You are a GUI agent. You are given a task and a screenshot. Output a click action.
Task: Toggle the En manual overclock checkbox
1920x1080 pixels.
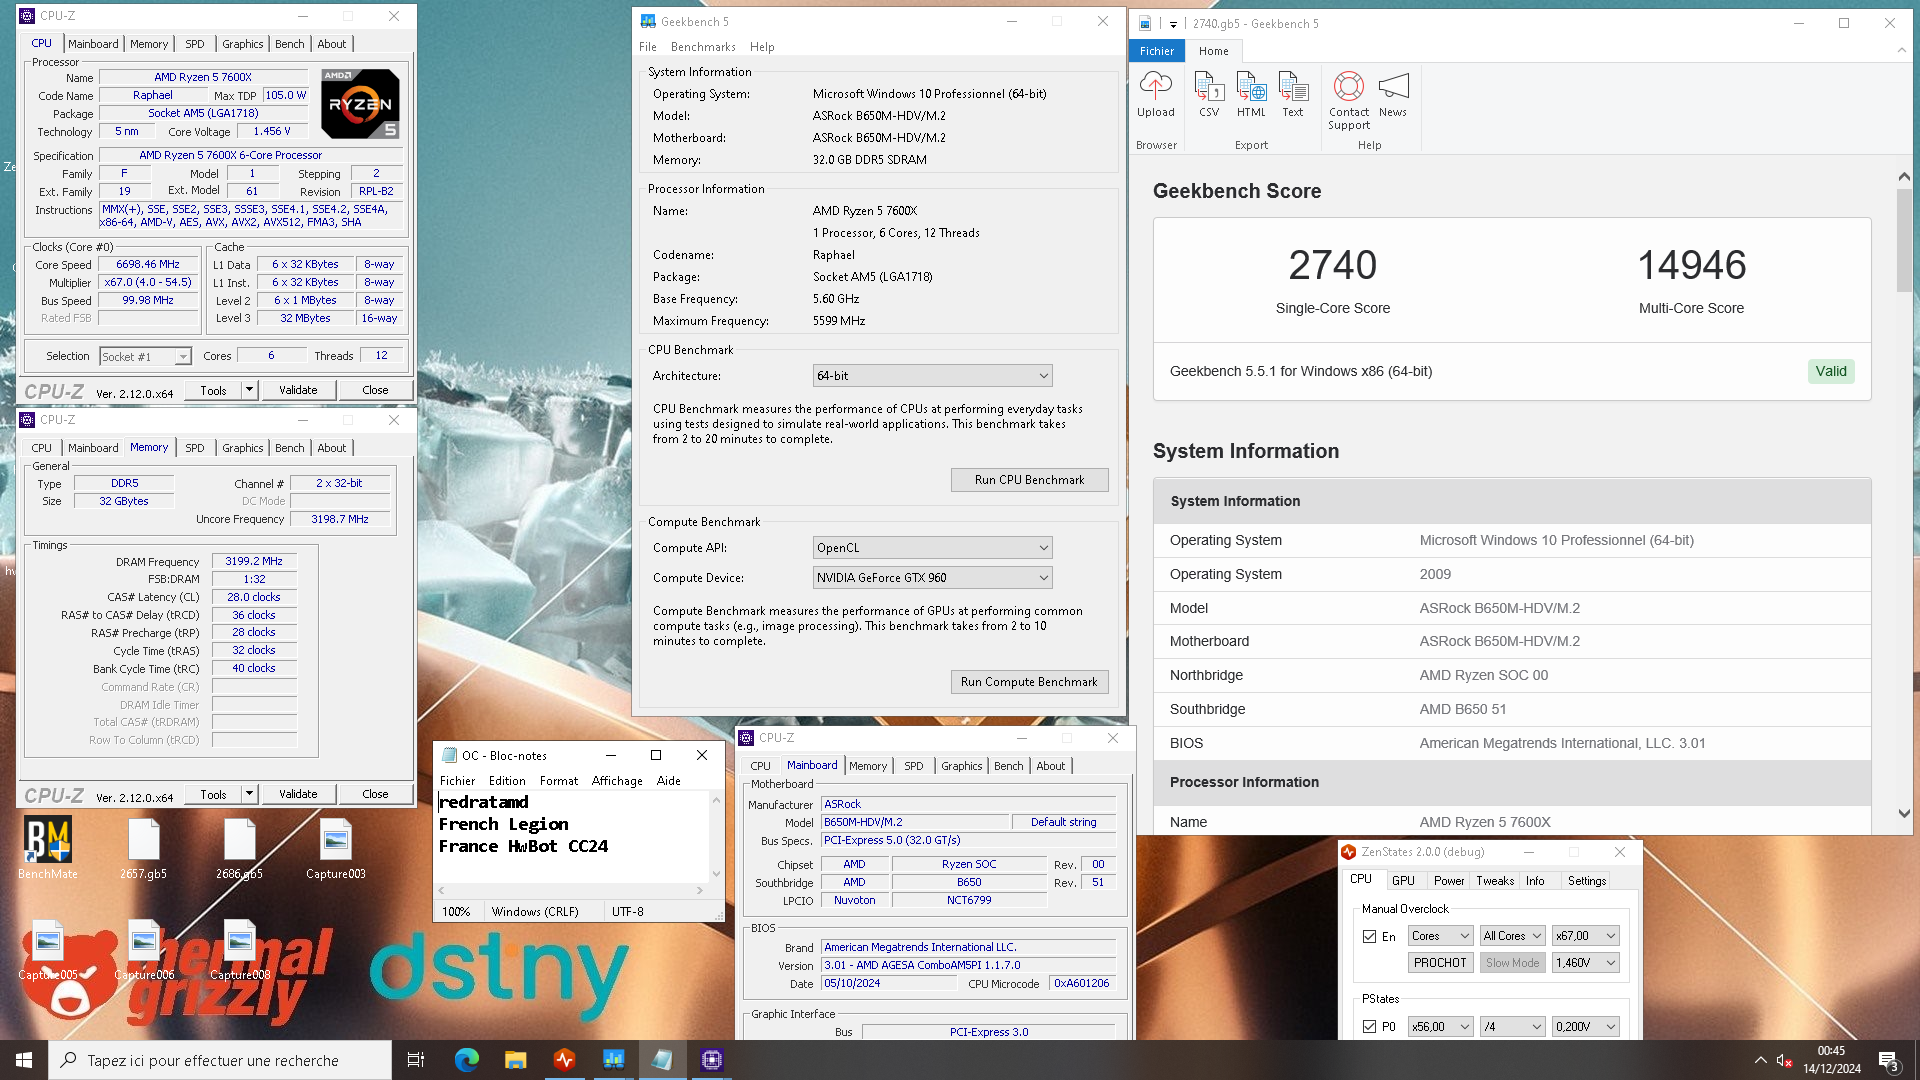1369,937
